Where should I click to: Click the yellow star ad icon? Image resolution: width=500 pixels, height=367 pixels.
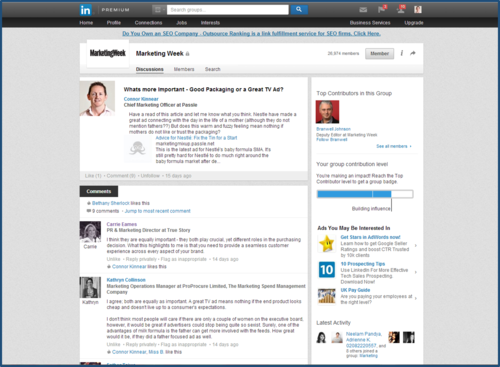pyautogui.click(x=327, y=243)
